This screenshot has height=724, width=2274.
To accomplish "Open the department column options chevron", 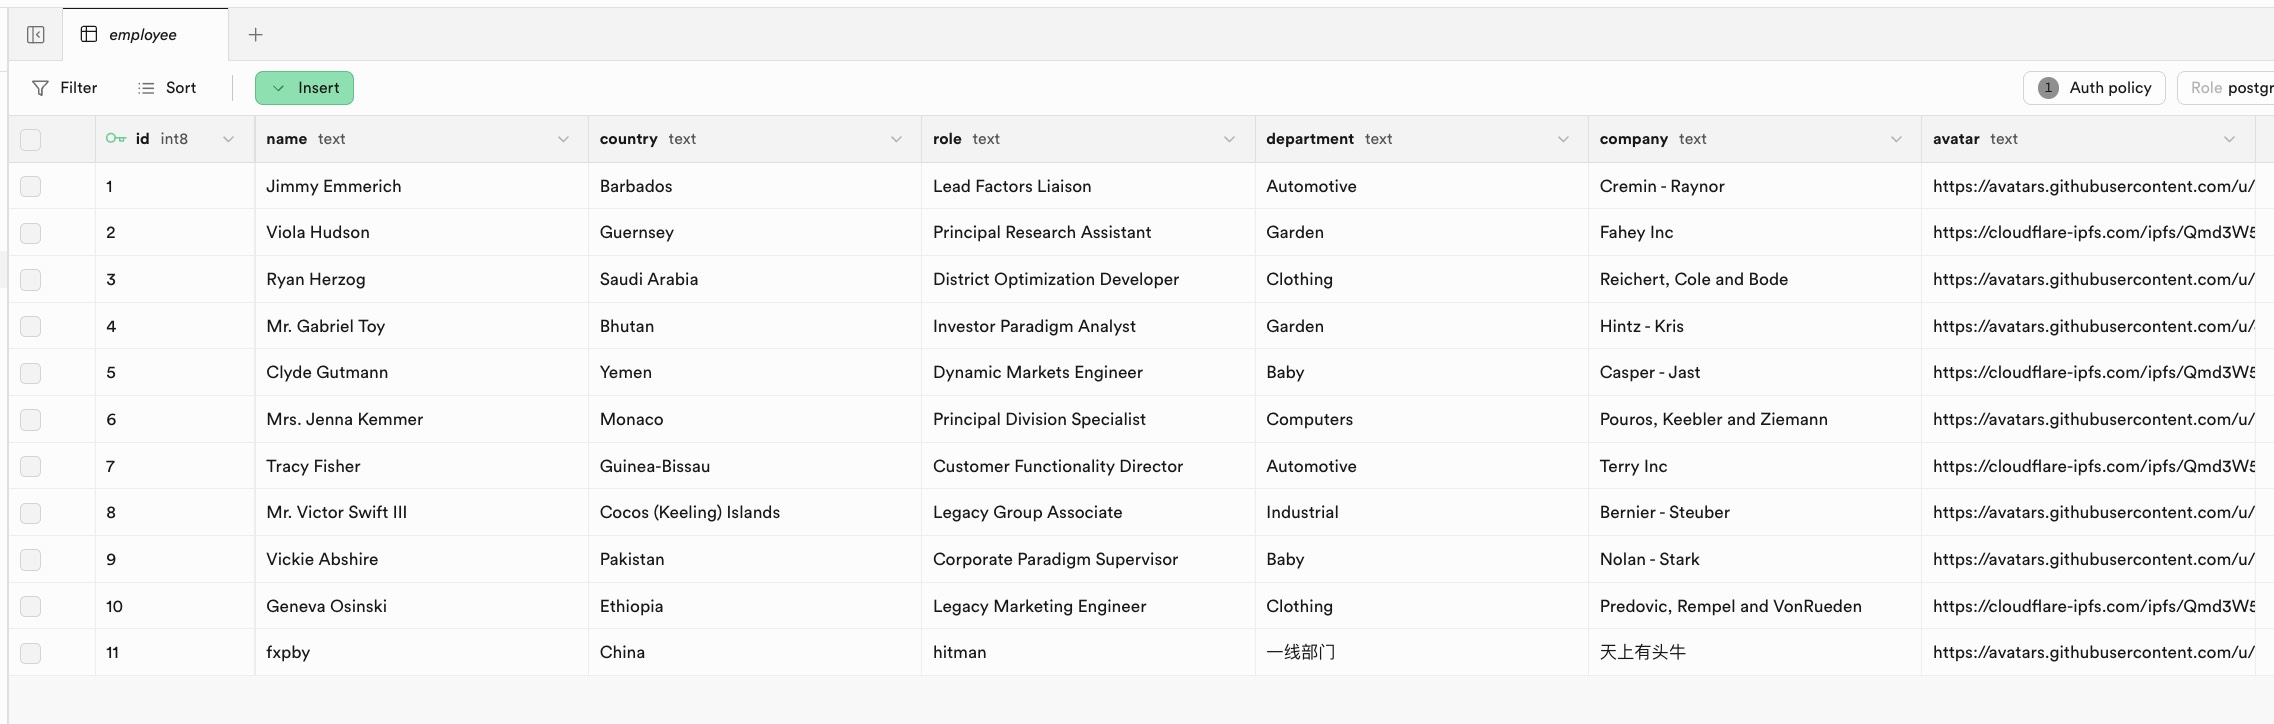I will 1563,139.
